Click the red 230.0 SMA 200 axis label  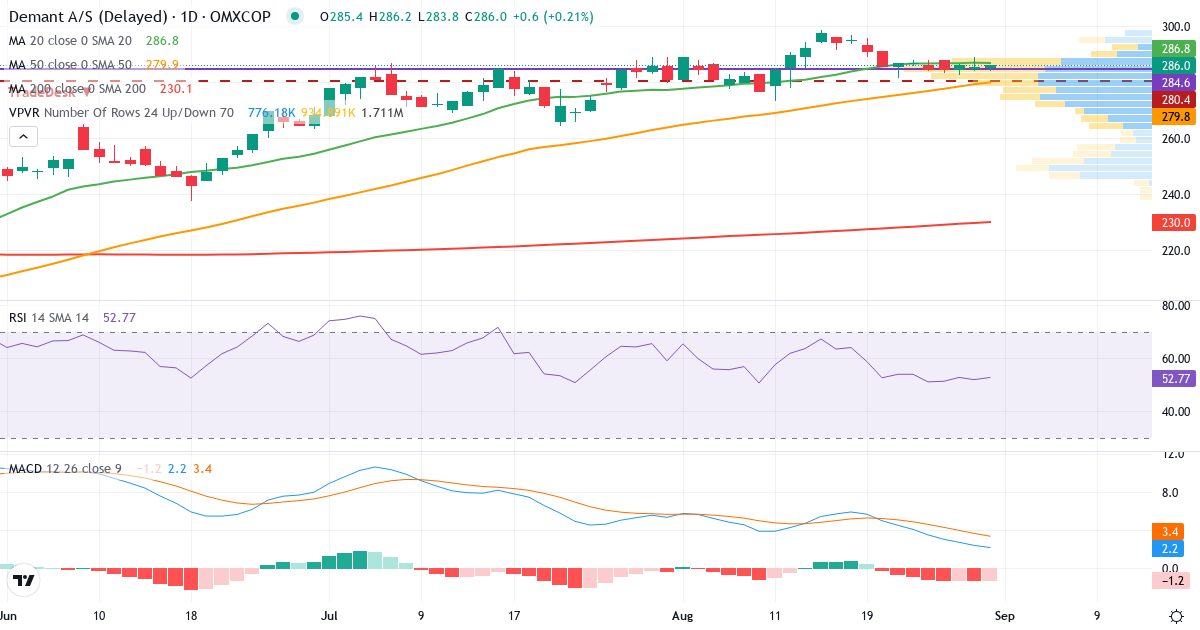point(1175,222)
